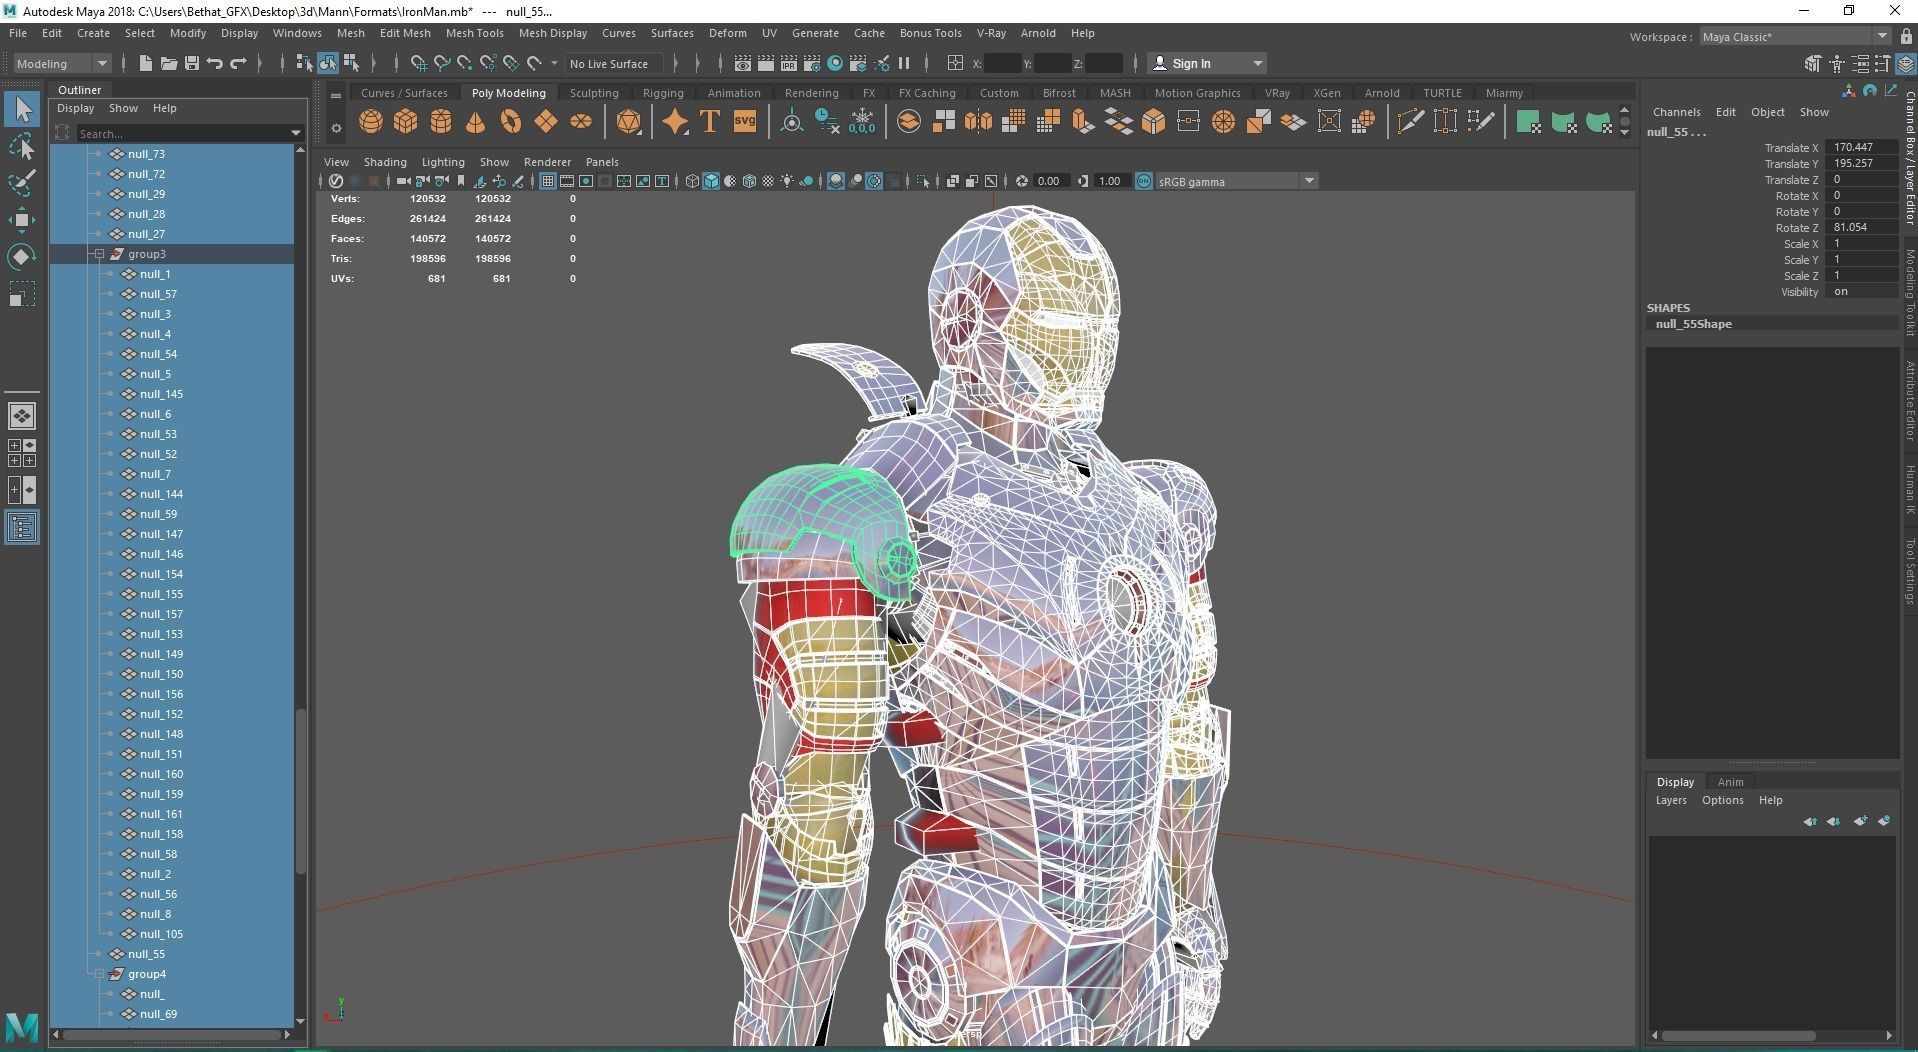The image size is (1918, 1052).
Task: Click the Redo arrow icon
Action: point(238,63)
